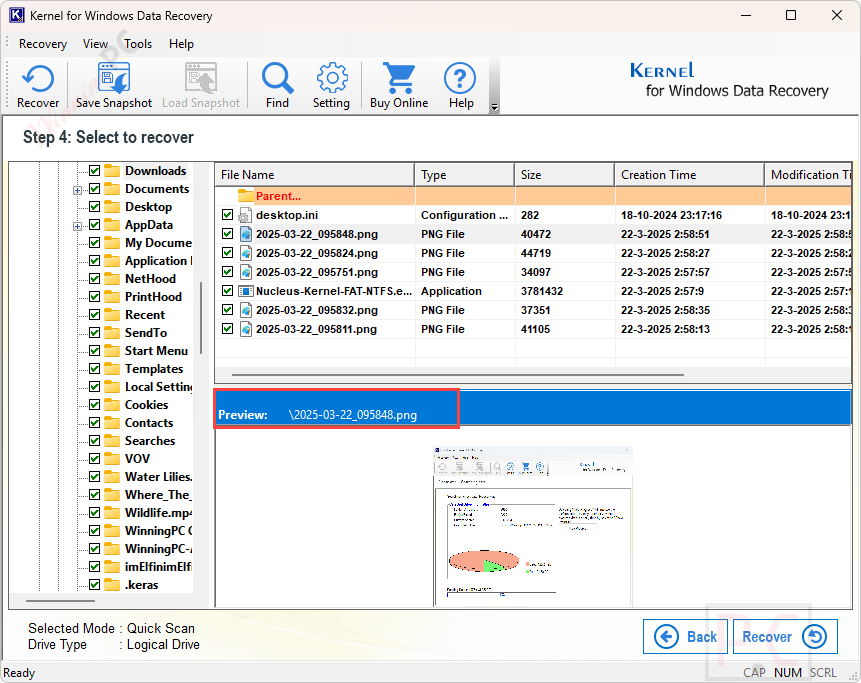Open the toolbar overflow arrow

(494, 107)
